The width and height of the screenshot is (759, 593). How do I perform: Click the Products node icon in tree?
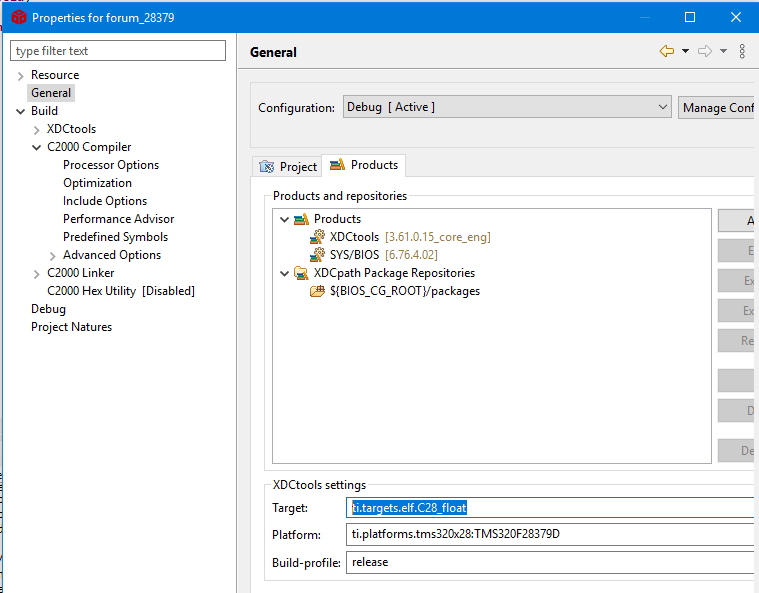[301, 219]
